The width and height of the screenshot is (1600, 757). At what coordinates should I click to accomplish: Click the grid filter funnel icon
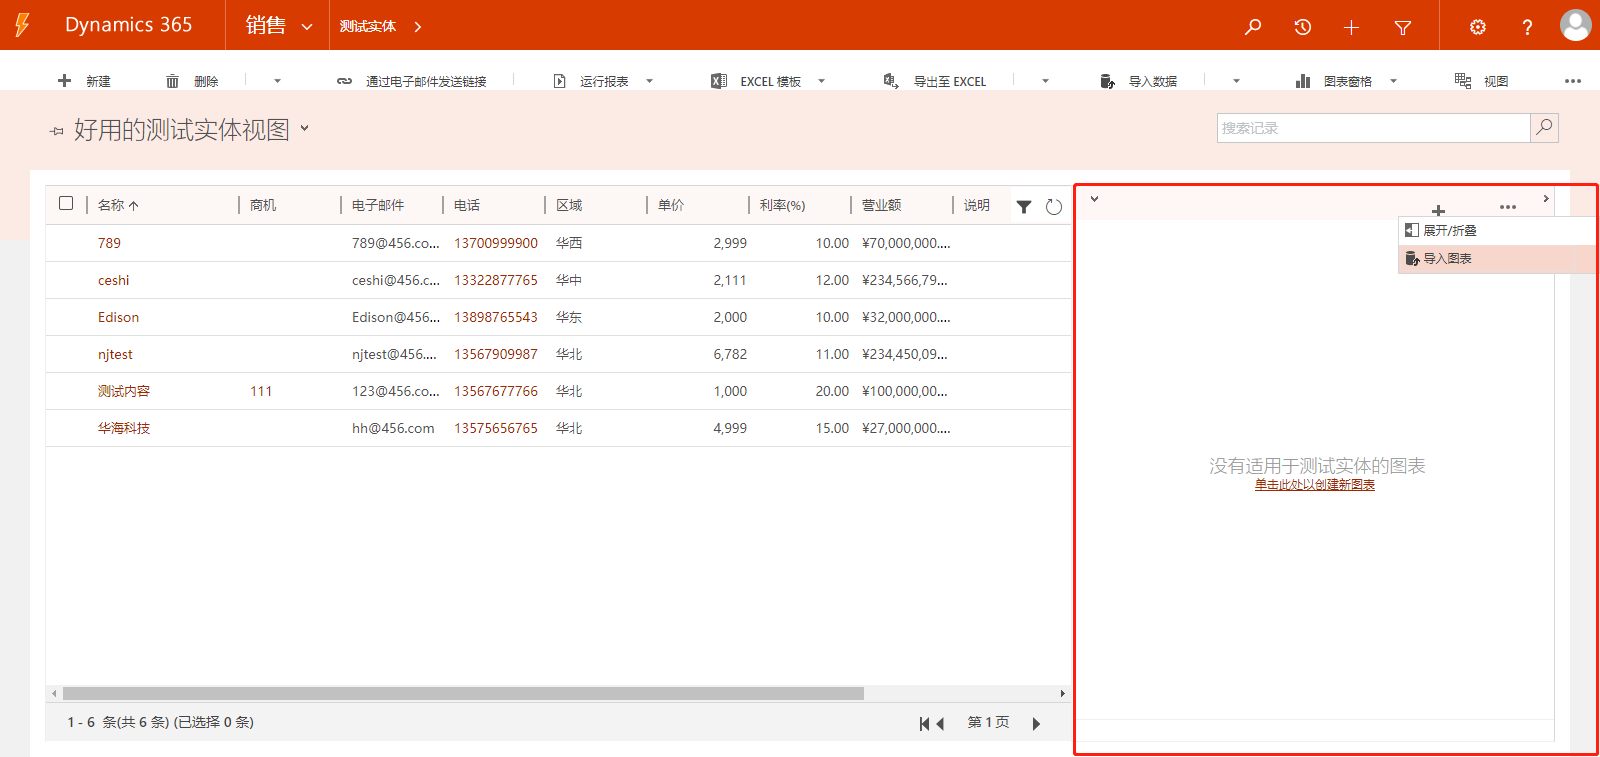pyautogui.click(x=1024, y=207)
